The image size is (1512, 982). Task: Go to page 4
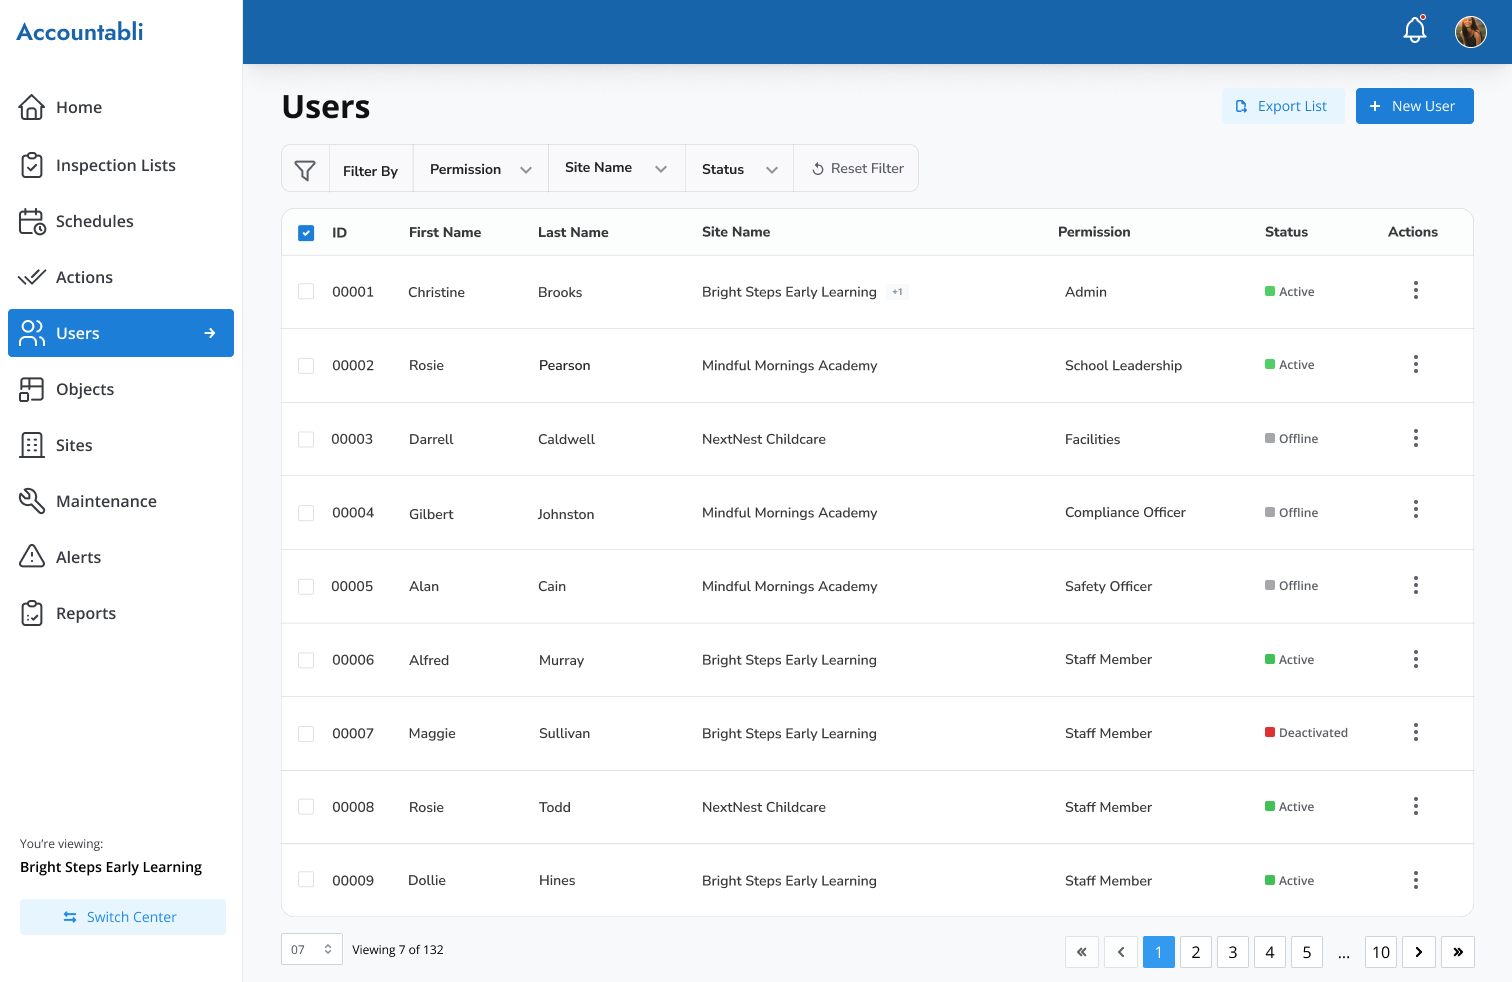coord(1270,952)
